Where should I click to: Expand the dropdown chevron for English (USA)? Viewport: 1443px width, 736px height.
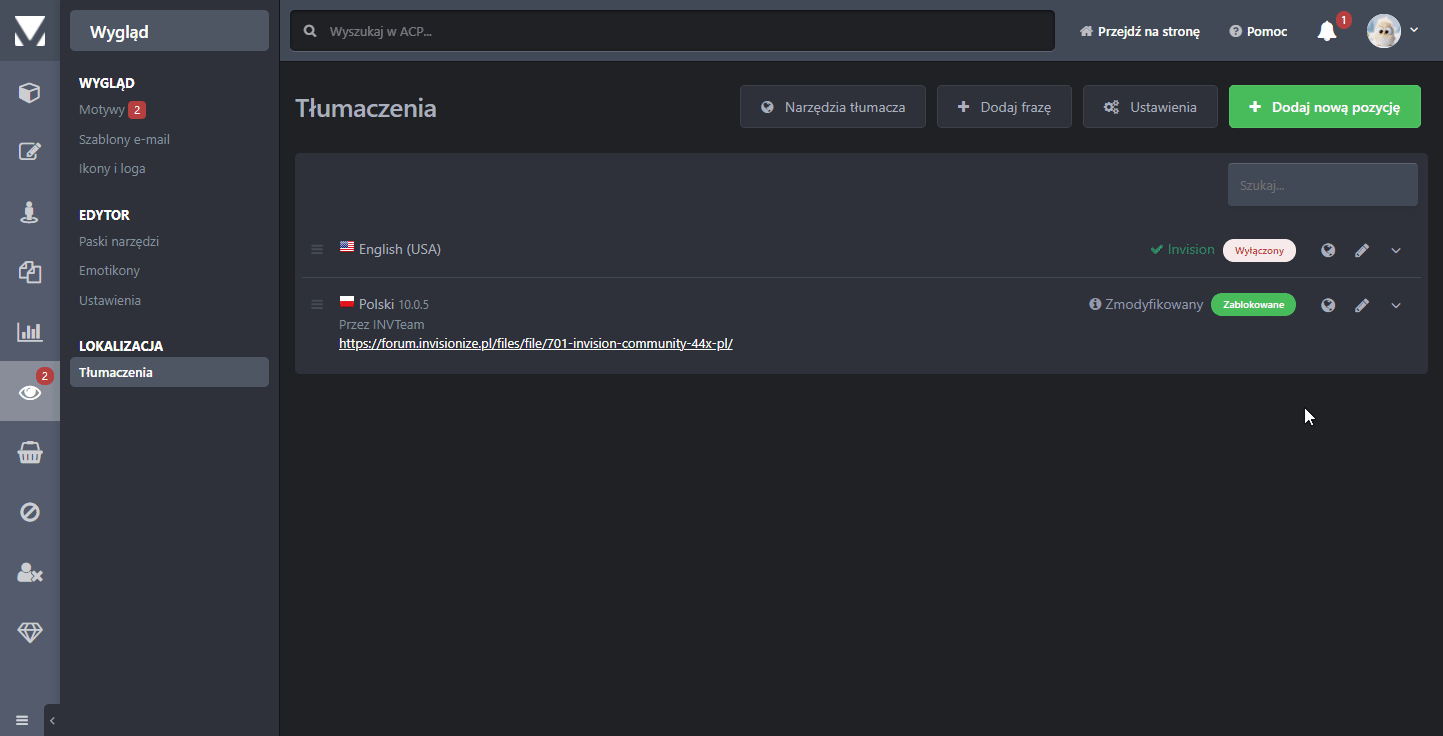(1396, 250)
